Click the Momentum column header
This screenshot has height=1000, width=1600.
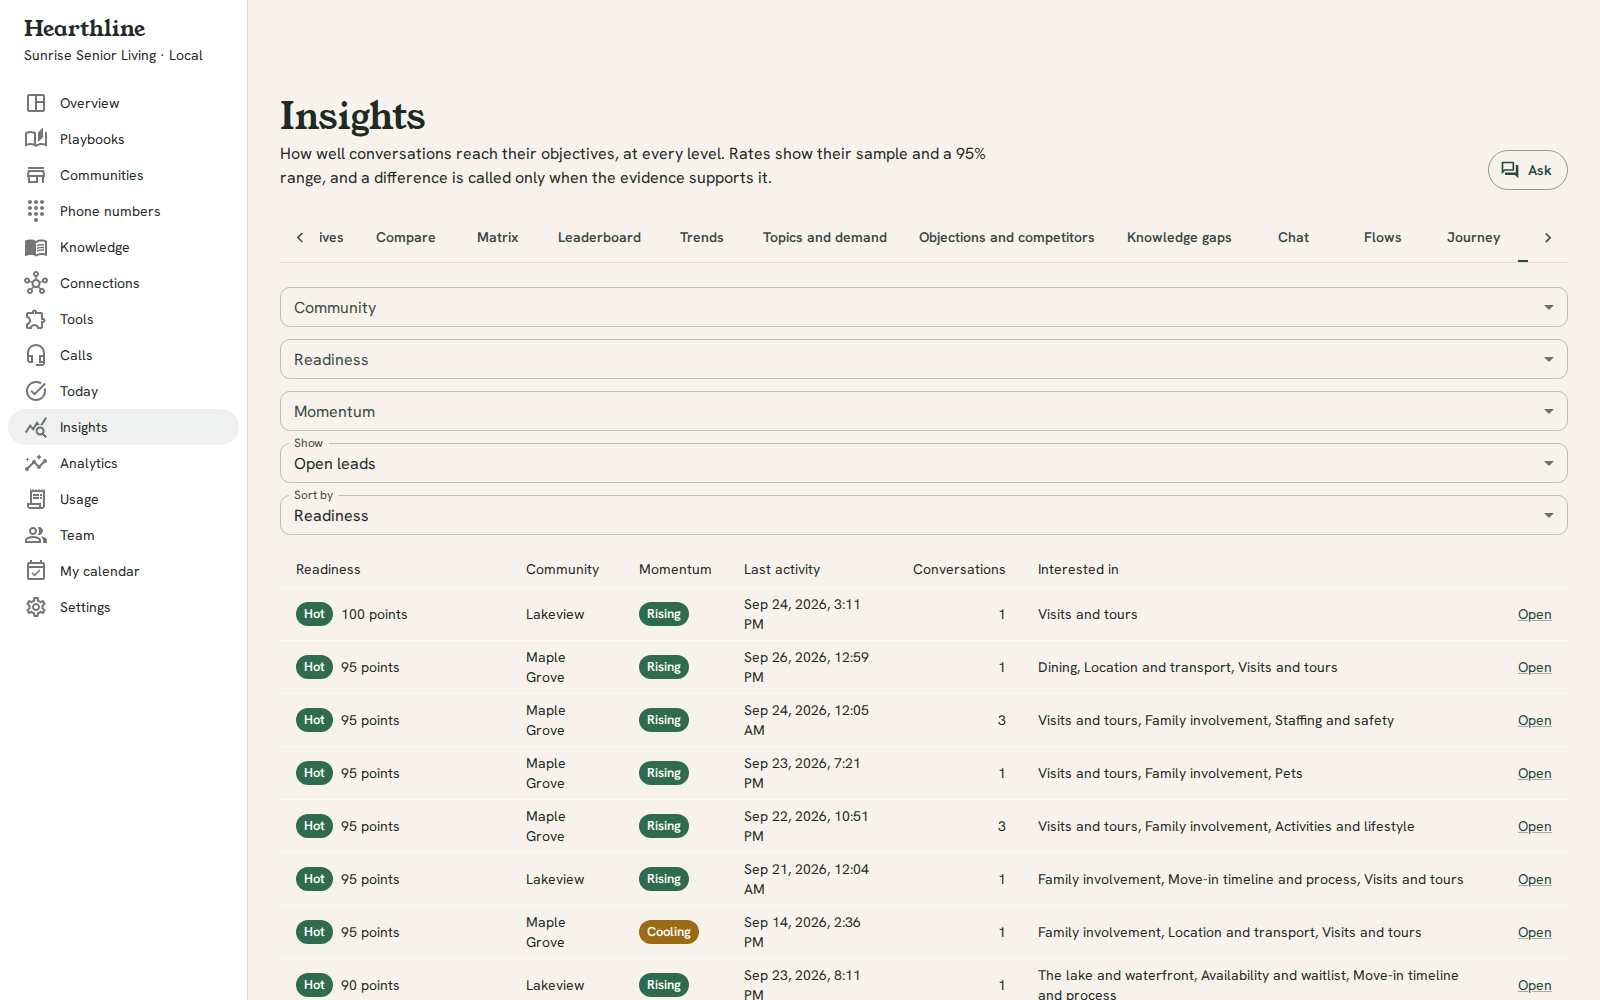click(x=675, y=570)
